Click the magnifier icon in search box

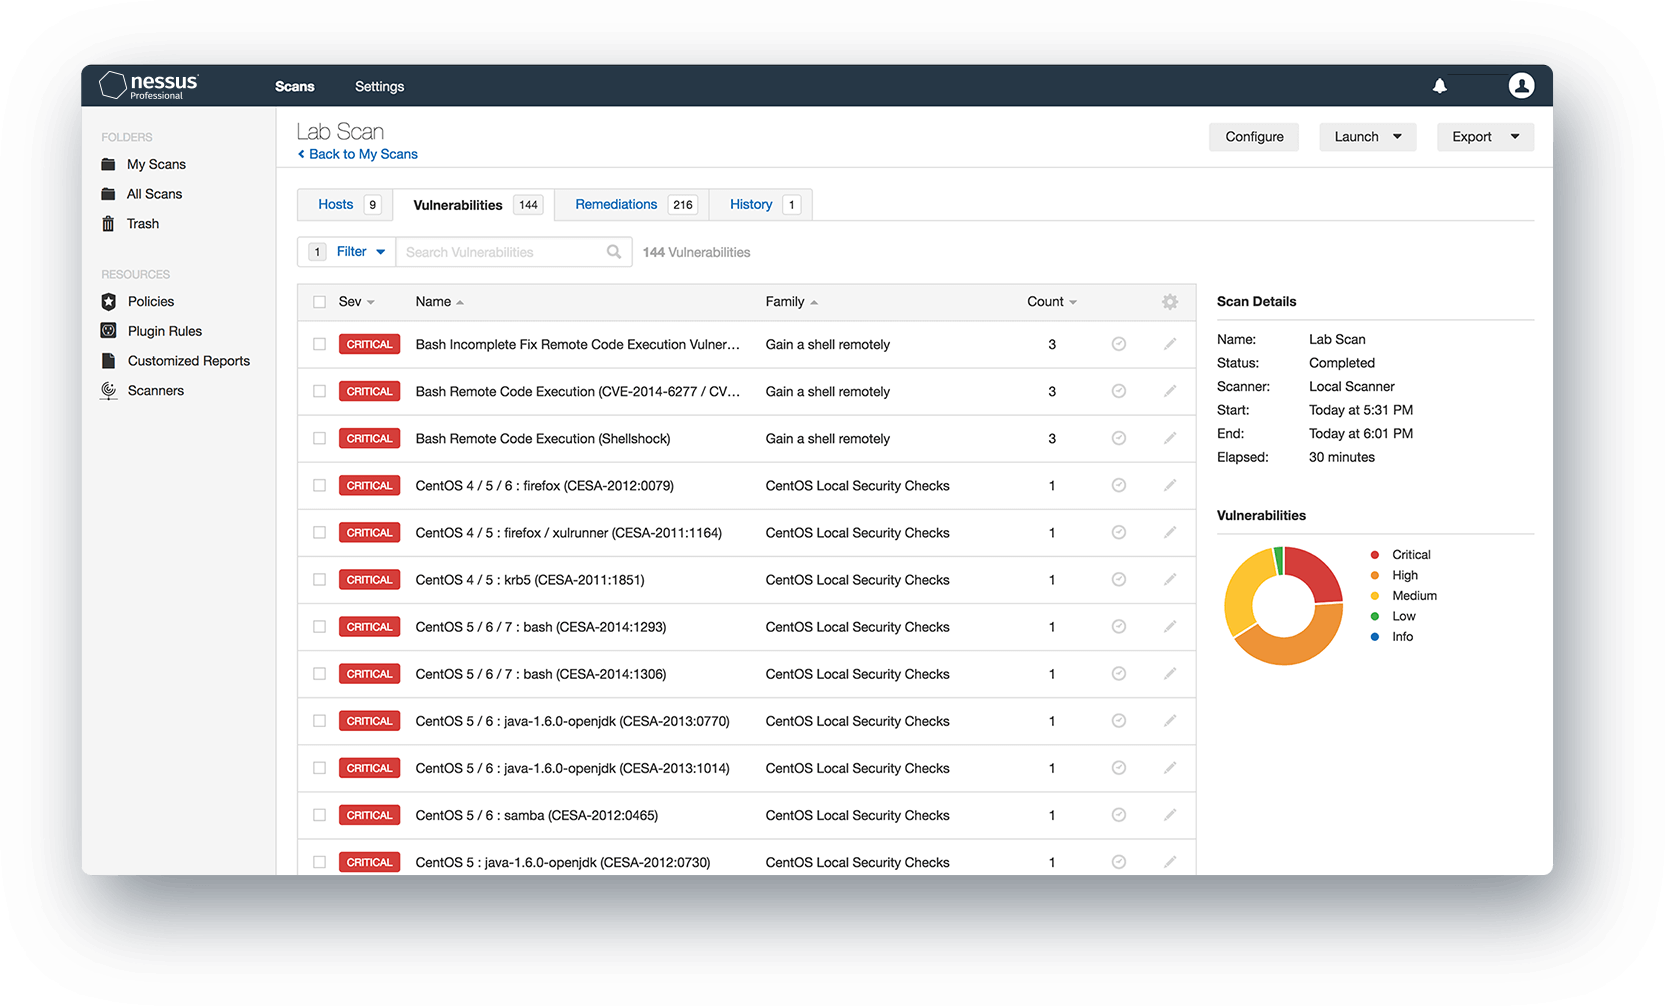point(614,252)
